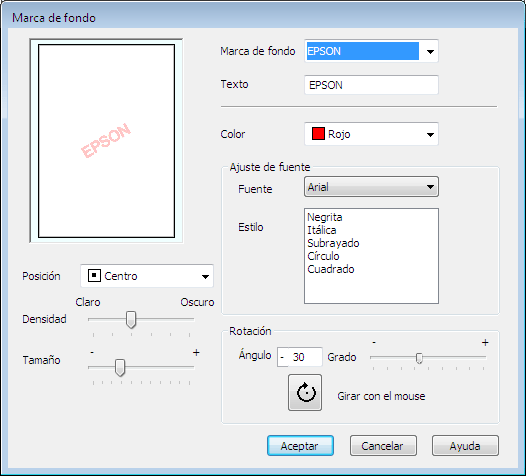Expand the Color dropdown arrow
Image resolution: width=526 pixels, height=476 pixels.
coord(430,134)
